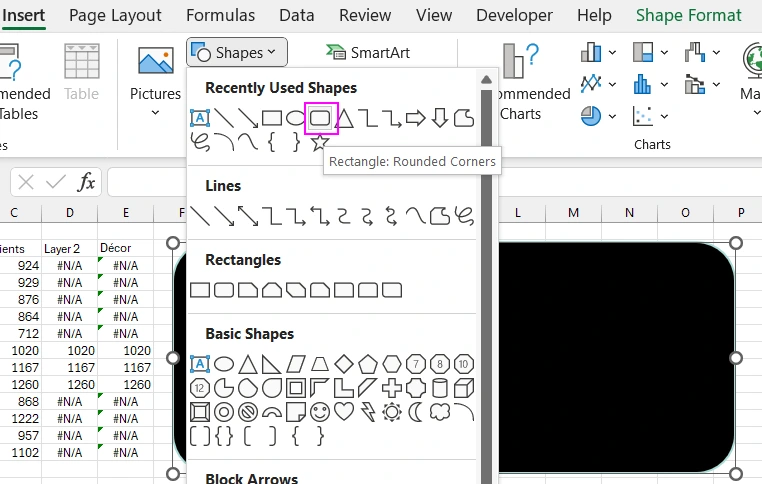The height and width of the screenshot is (484, 762).
Task: Open the Shape Format tab
Action: [689, 15]
